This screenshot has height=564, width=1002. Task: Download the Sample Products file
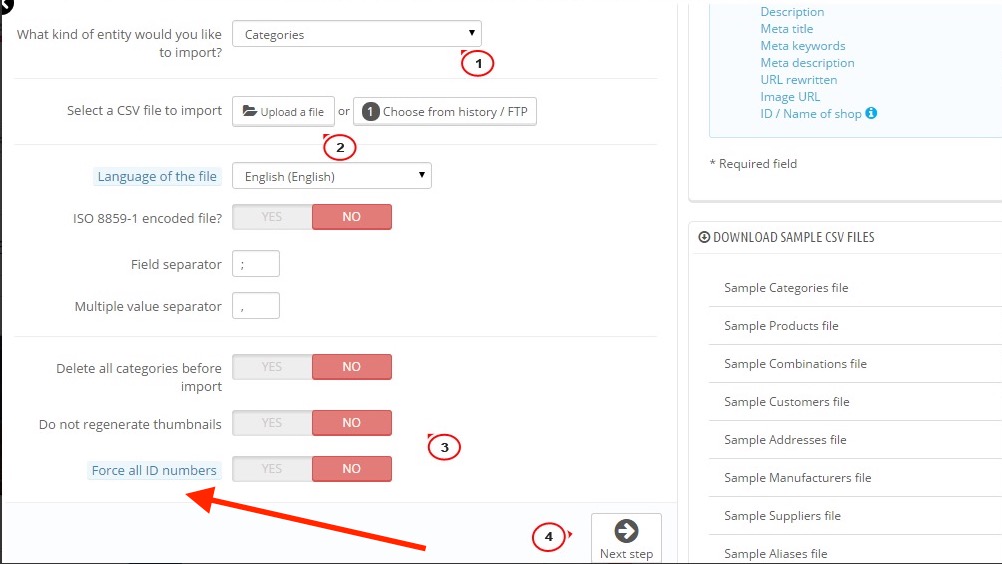click(781, 326)
